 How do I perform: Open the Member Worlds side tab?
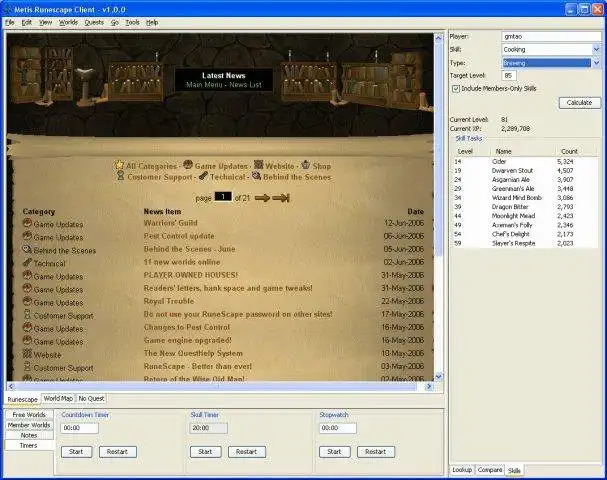click(x=29, y=425)
